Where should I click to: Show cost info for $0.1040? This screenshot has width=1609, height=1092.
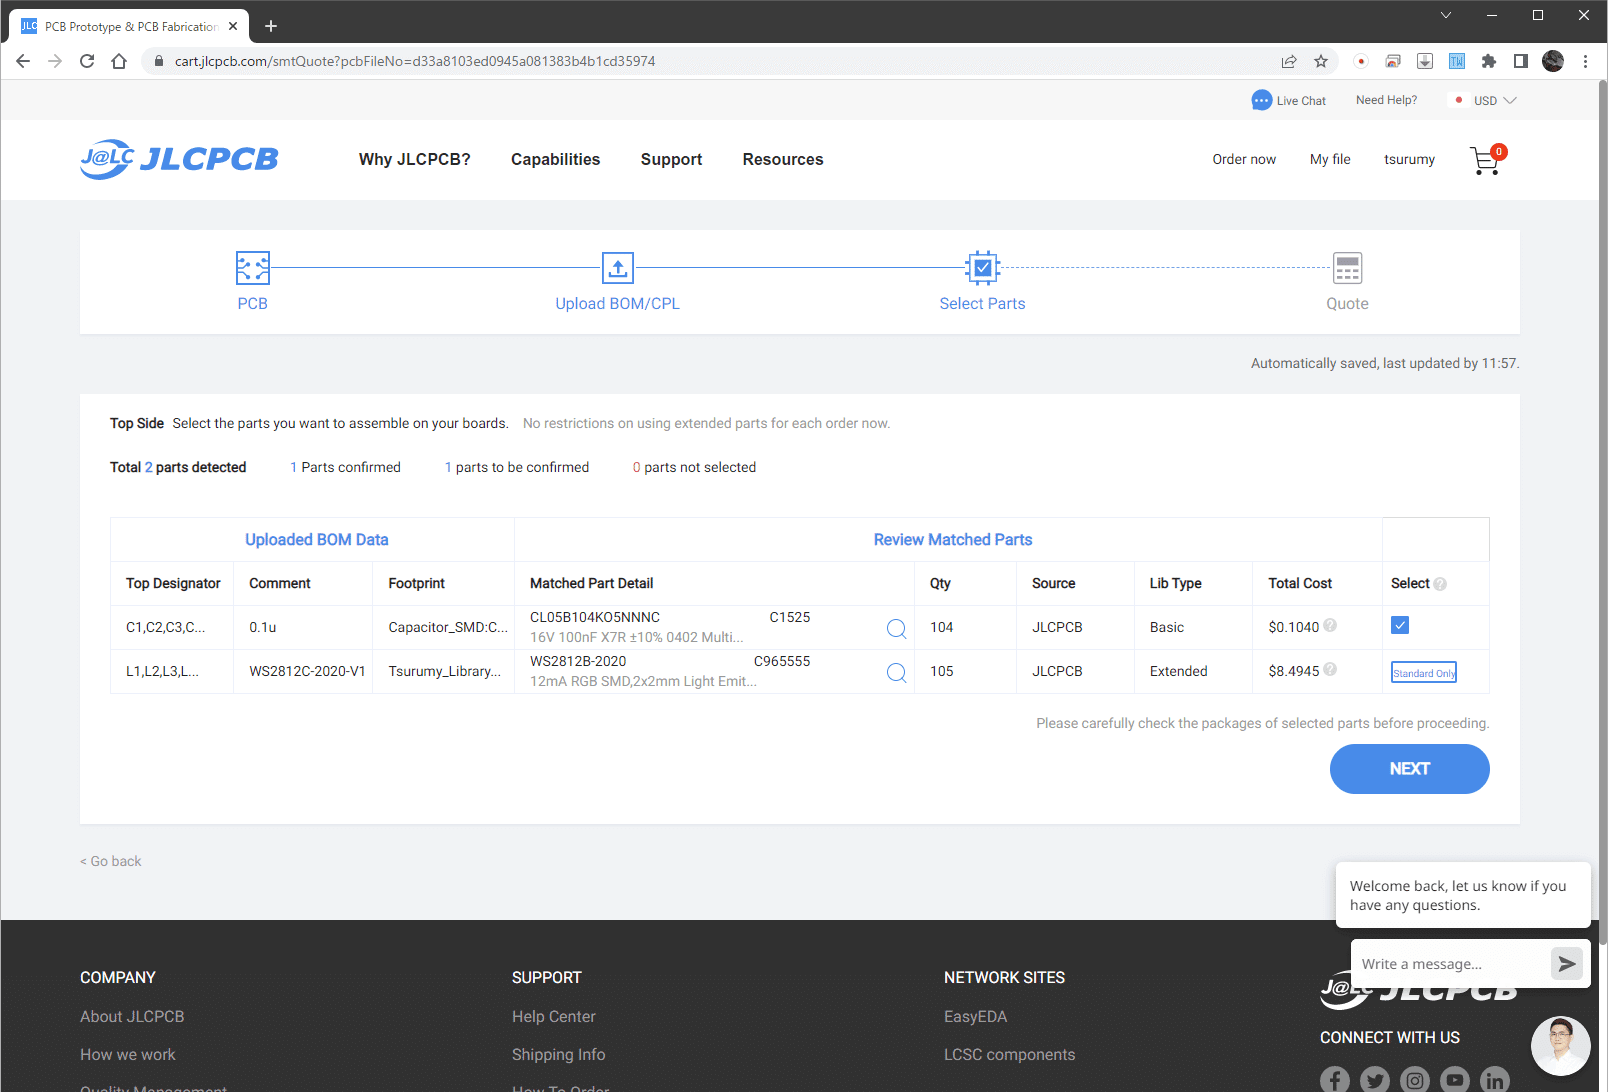1330,625
